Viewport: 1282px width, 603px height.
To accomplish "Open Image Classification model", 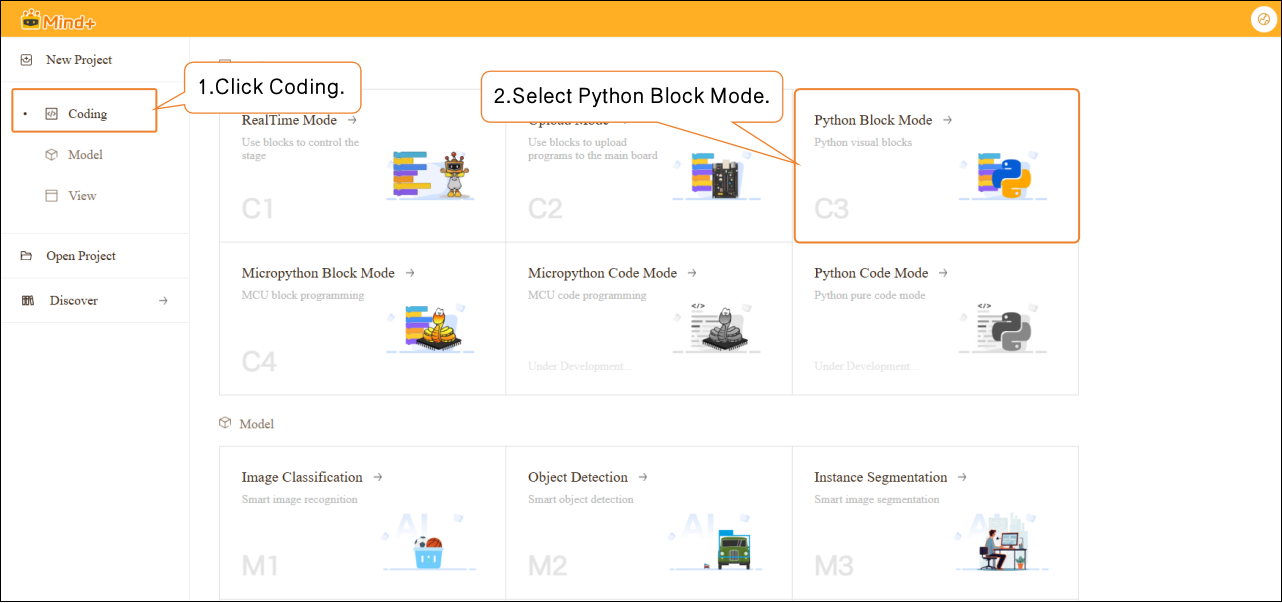I will point(302,477).
